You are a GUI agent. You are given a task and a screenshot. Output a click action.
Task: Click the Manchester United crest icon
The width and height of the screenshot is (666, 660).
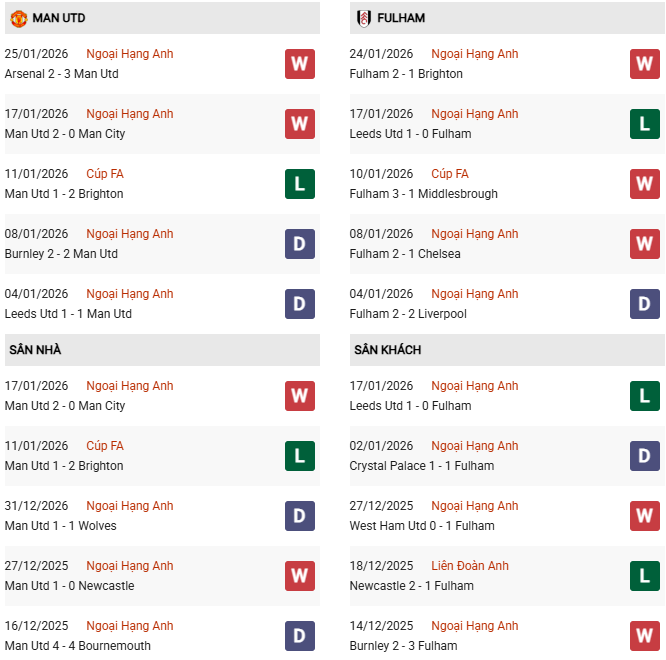click(18, 18)
